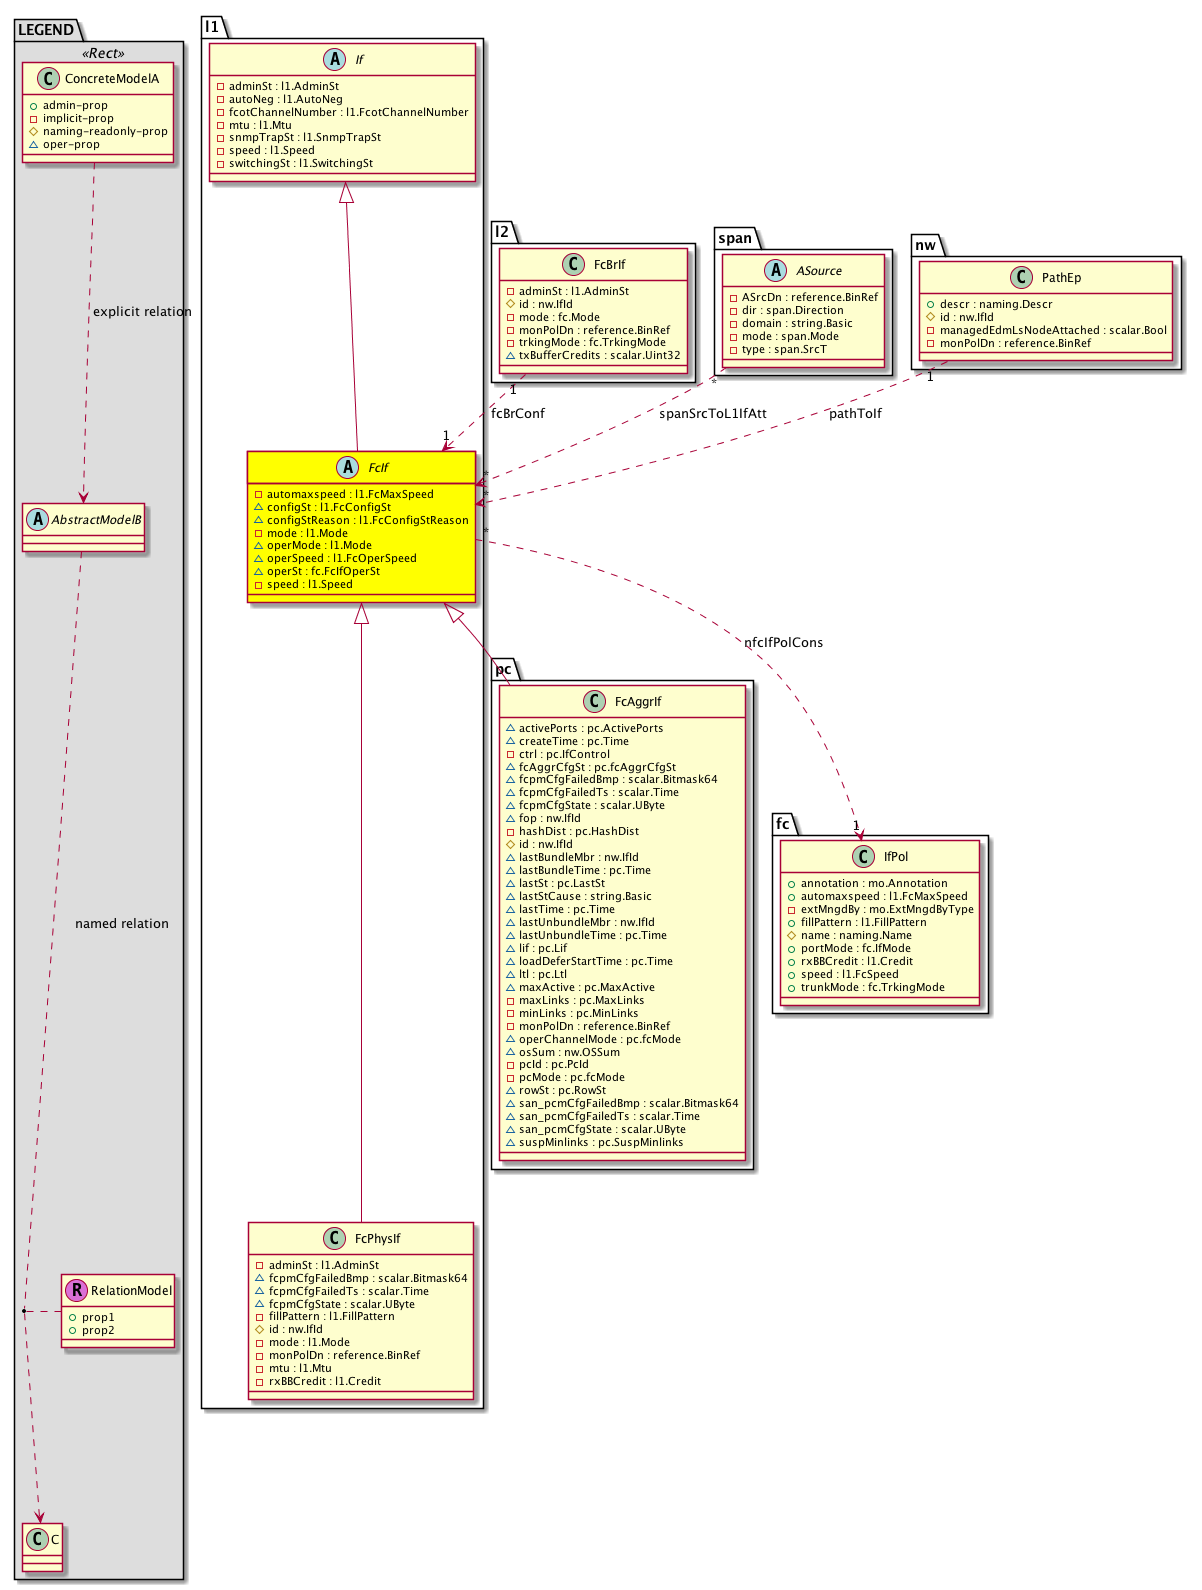This screenshot has height=1590, width=1202.
Task: Click the 'A' icon in the yellow FcIf header
Action: coord(347,467)
